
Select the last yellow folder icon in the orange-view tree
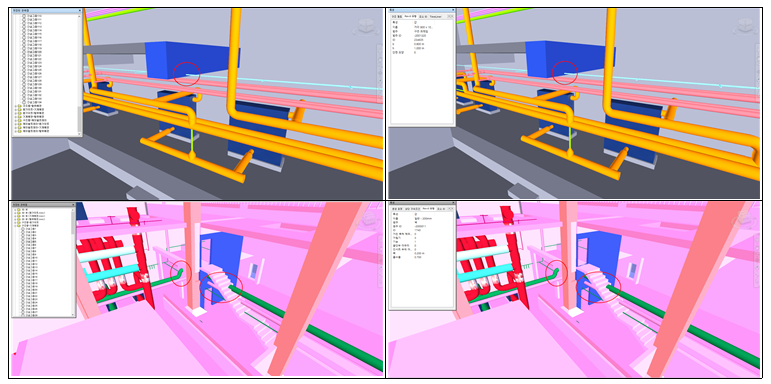click(x=20, y=131)
